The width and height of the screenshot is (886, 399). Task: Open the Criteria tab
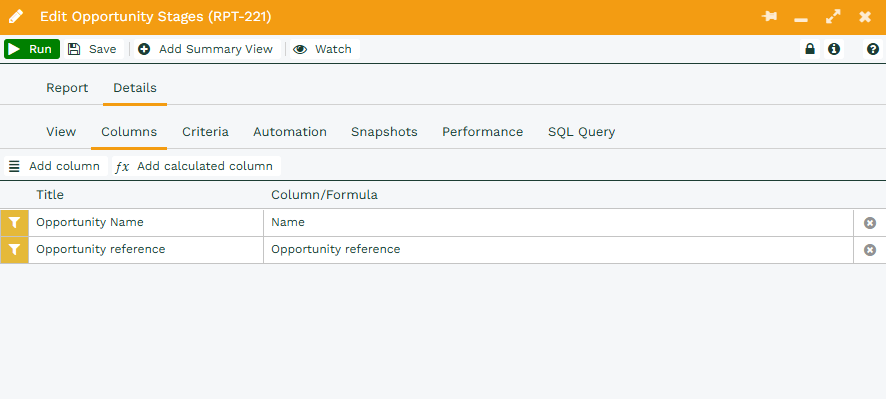point(205,132)
